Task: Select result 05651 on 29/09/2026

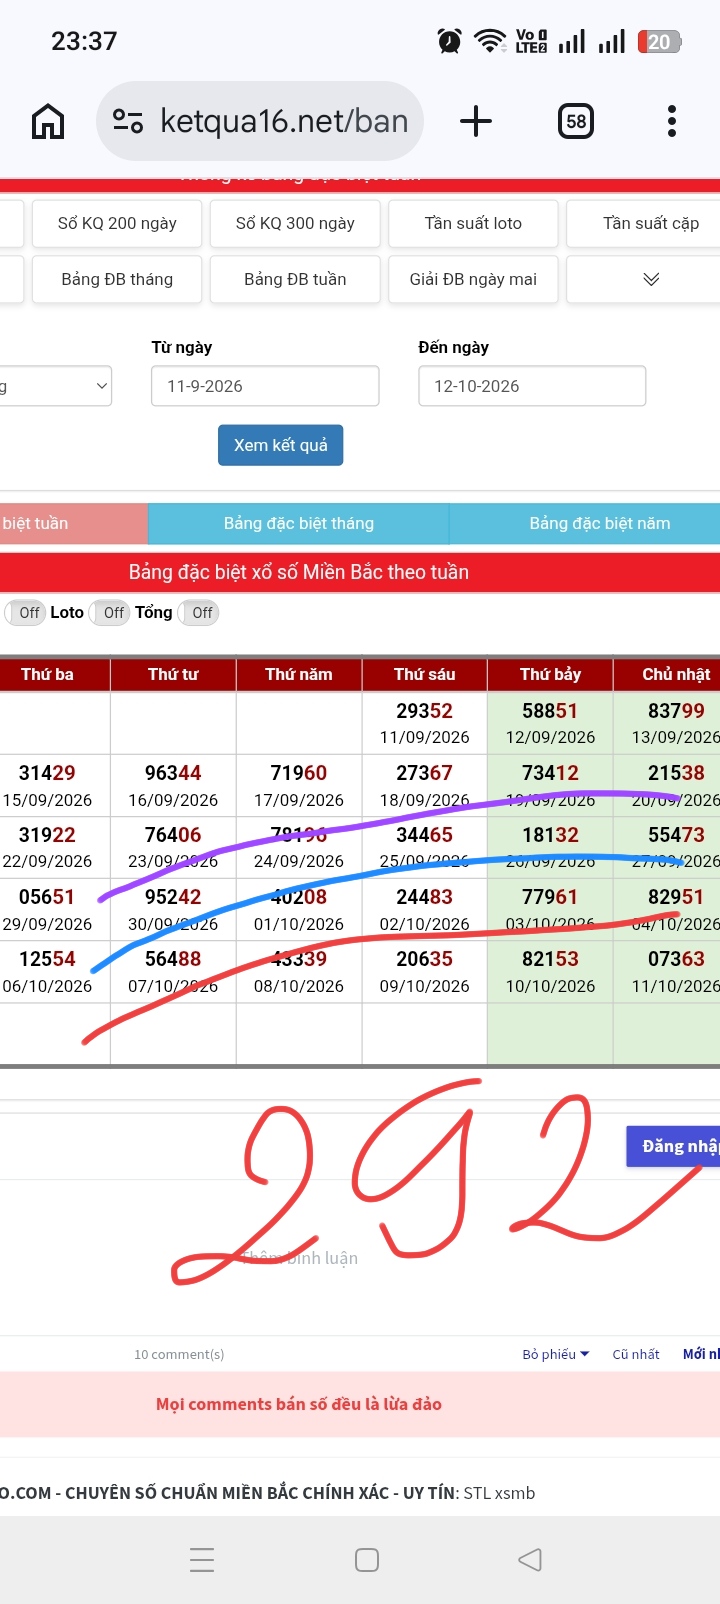Action: coord(47,897)
